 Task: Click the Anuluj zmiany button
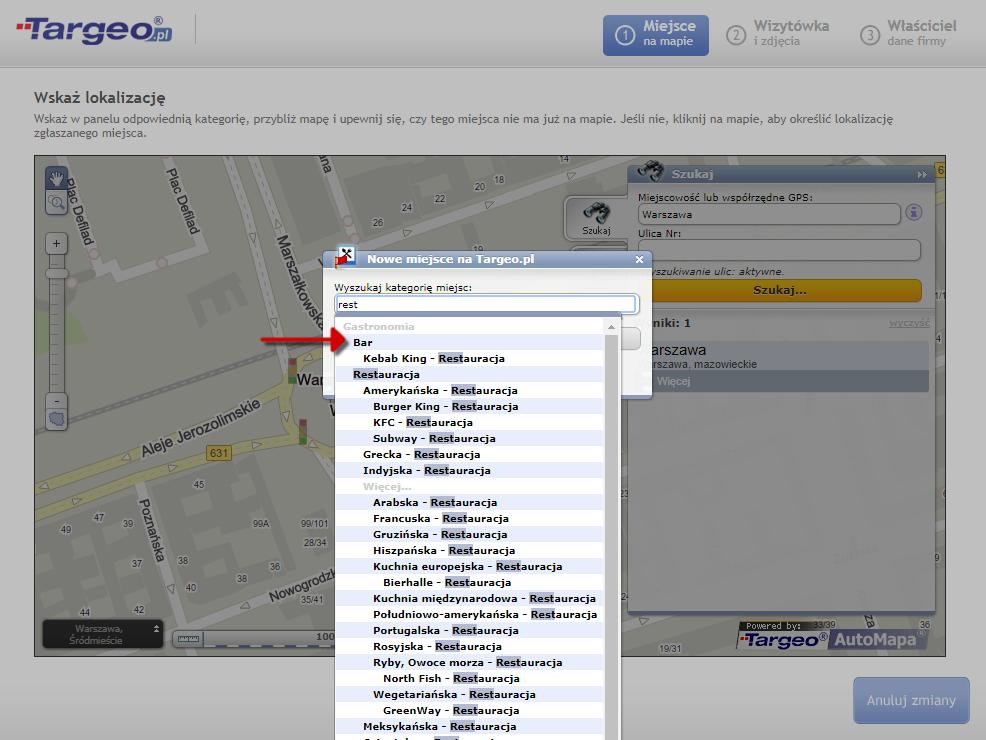(x=911, y=700)
